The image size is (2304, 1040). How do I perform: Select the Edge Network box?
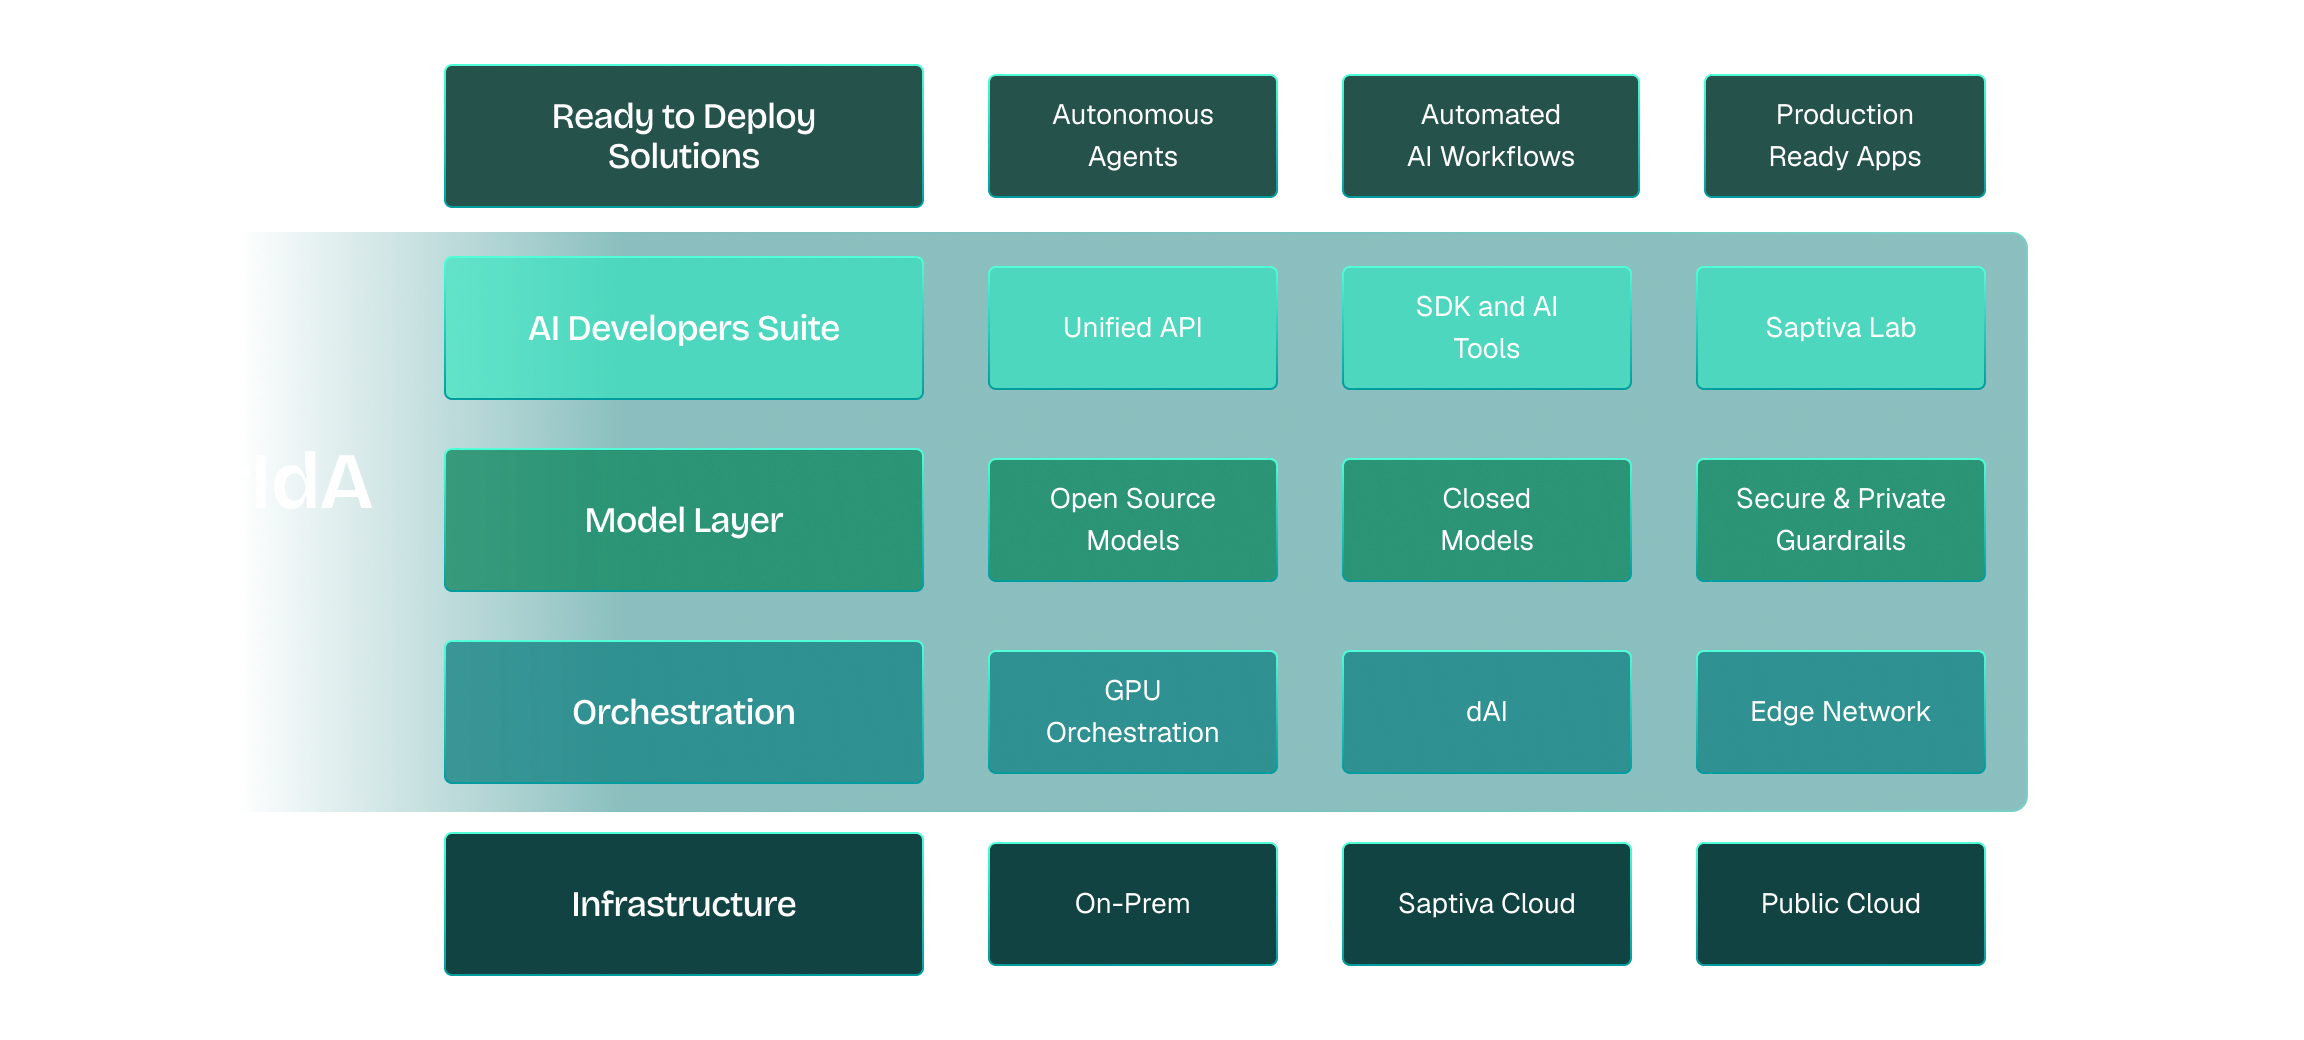(1841, 712)
